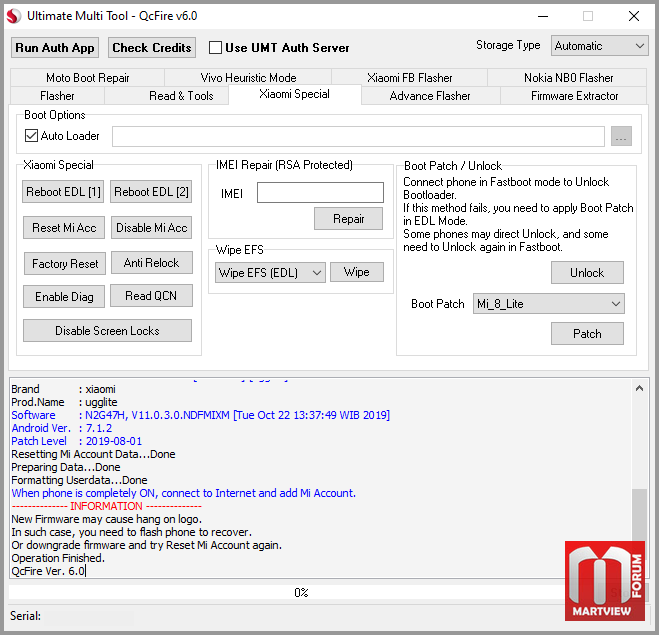Toggle the Auto Loader checkbox
Viewport: 659px width, 635px height.
click(x=31, y=136)
